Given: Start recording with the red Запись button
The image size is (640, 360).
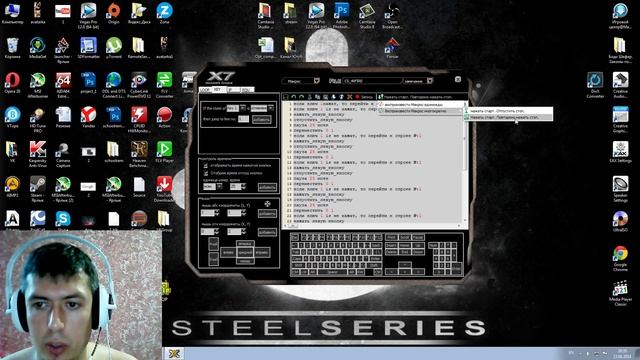Looking at the screenshot, I should (x=364, y=97).
